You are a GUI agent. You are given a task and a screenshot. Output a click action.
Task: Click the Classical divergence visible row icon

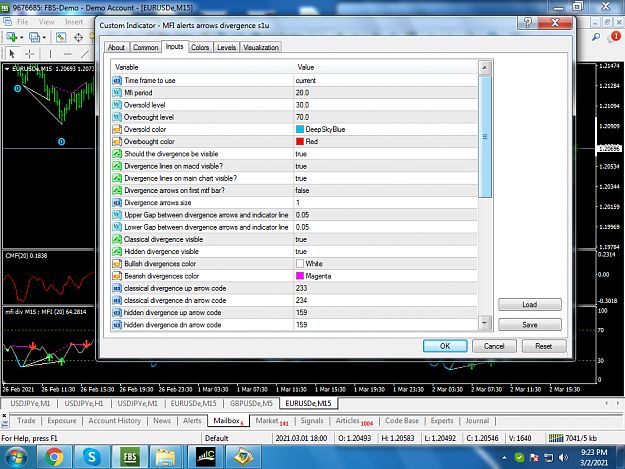pyautogui.click(x=117, y=239)
